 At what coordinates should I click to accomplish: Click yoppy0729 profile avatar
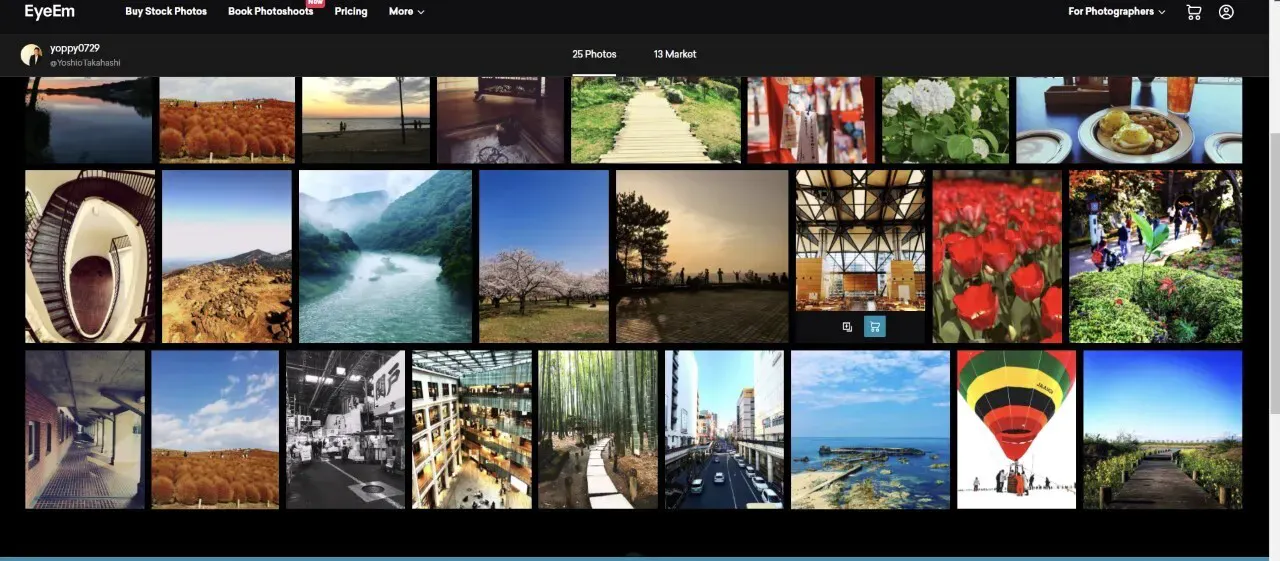(x=31, y=55)
